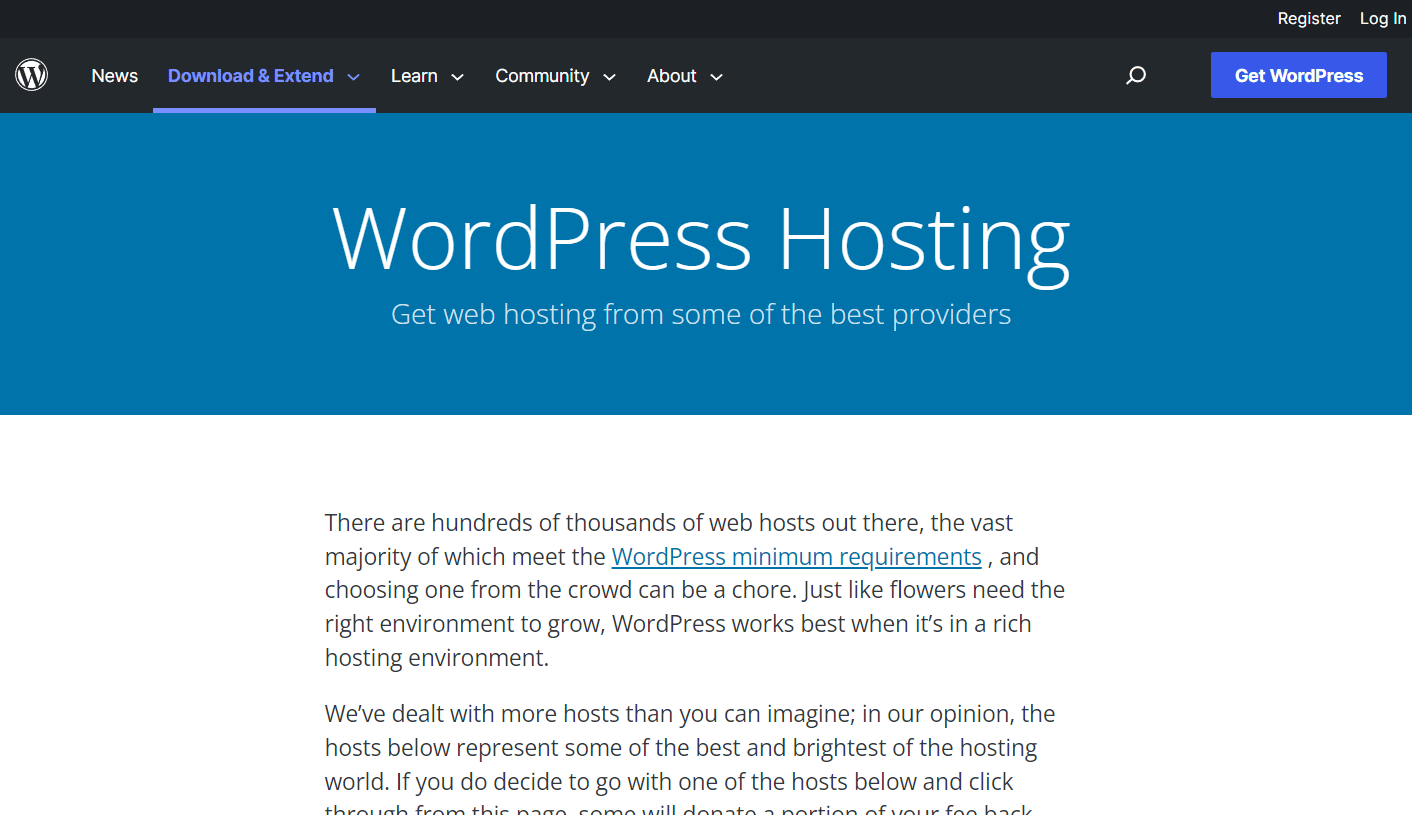Expand the chevron beside Community
This screenshot has height=815, width=1412.
pyautogui.click(x=609, y=77)
